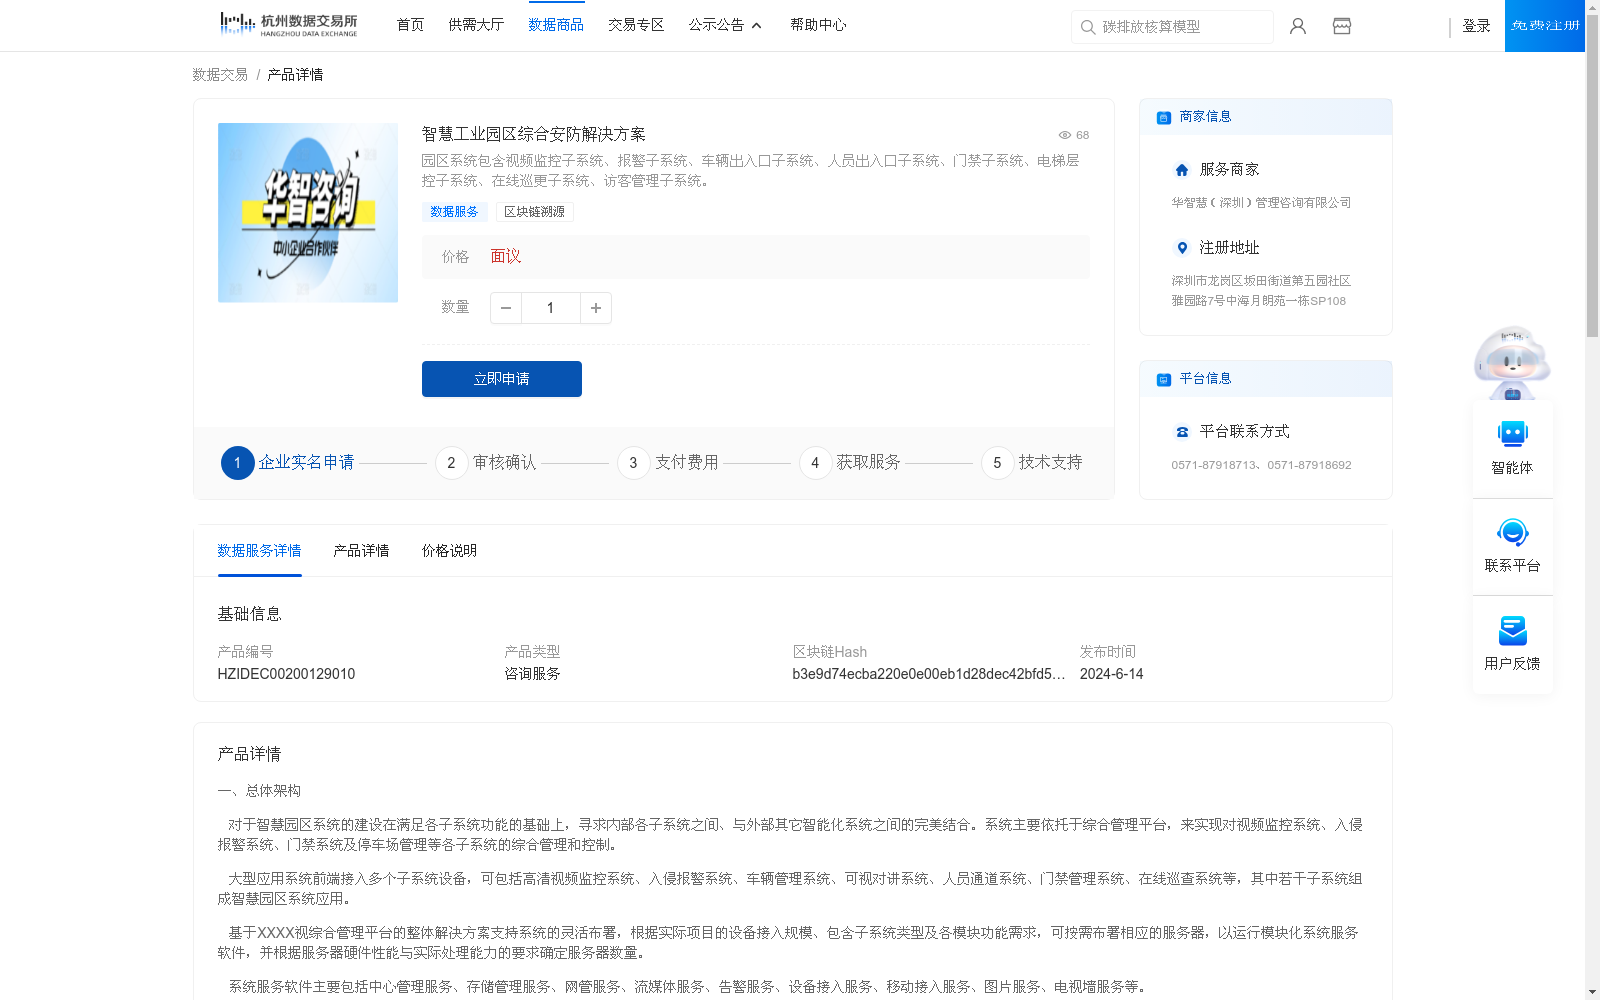
Task: Click the quantity input field
Action: tap(550, 308)
